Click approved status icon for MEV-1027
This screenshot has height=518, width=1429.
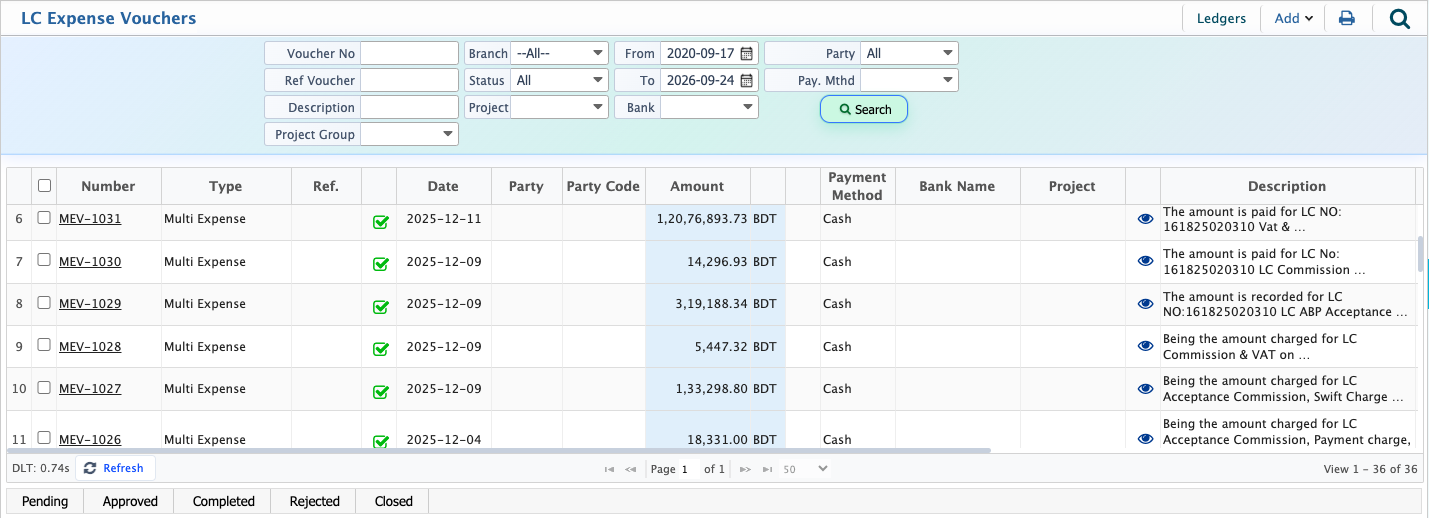click(380, 391)
